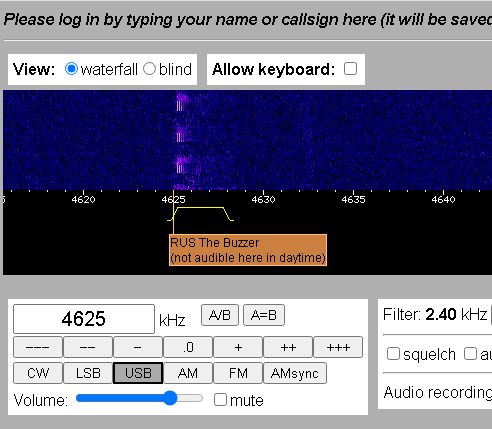Click the frequency input field showing 4625
This screenshot has width=492, height=429.
click(x=84, y=319)
